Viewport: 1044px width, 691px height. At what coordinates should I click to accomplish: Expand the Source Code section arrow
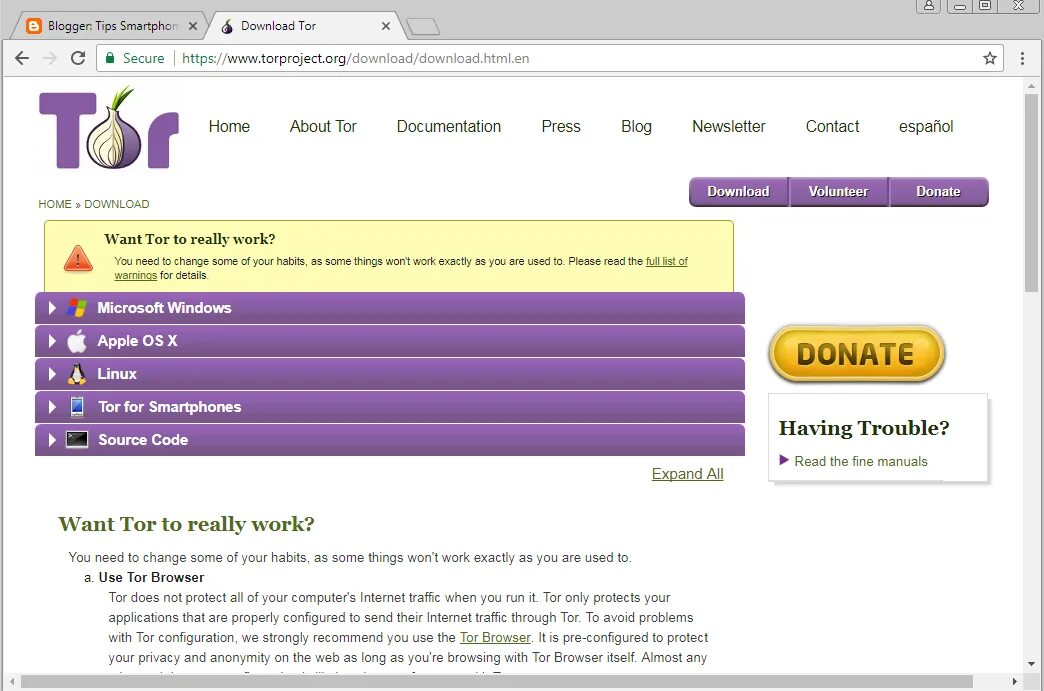tap(52, 439)
